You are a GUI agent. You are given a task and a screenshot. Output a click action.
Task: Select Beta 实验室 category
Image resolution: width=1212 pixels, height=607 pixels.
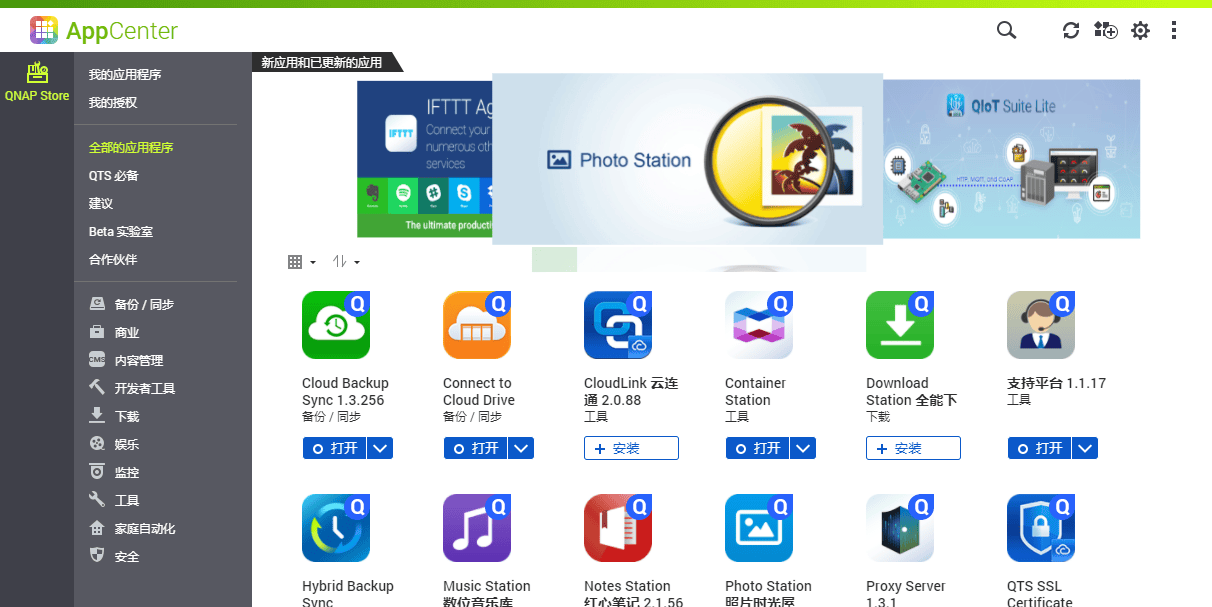pyautogui.click(x=120, y=231)
